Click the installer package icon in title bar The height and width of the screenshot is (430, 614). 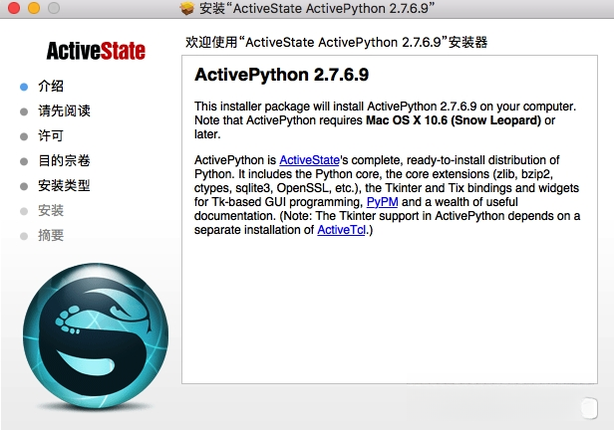187,8
